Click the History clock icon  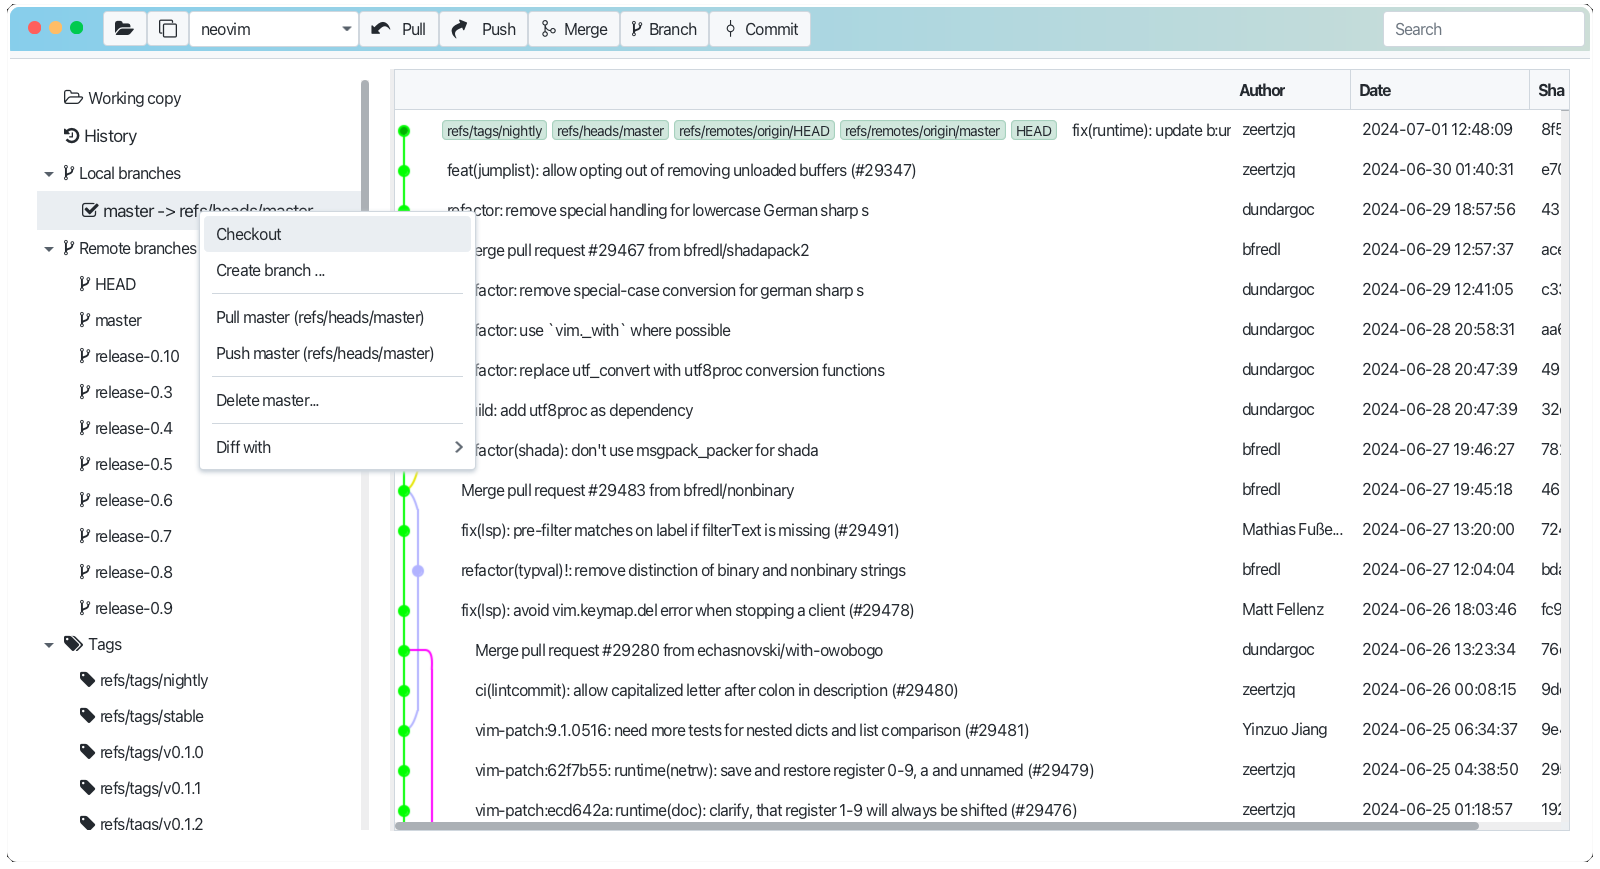click(71, 136)
